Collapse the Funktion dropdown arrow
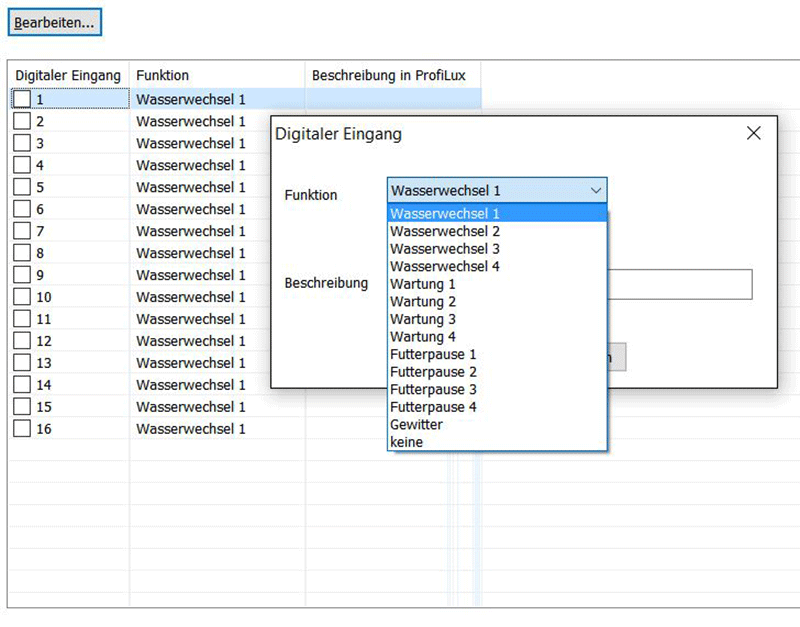The height and width of the screenshot is (627, 800). pos(597,190)
